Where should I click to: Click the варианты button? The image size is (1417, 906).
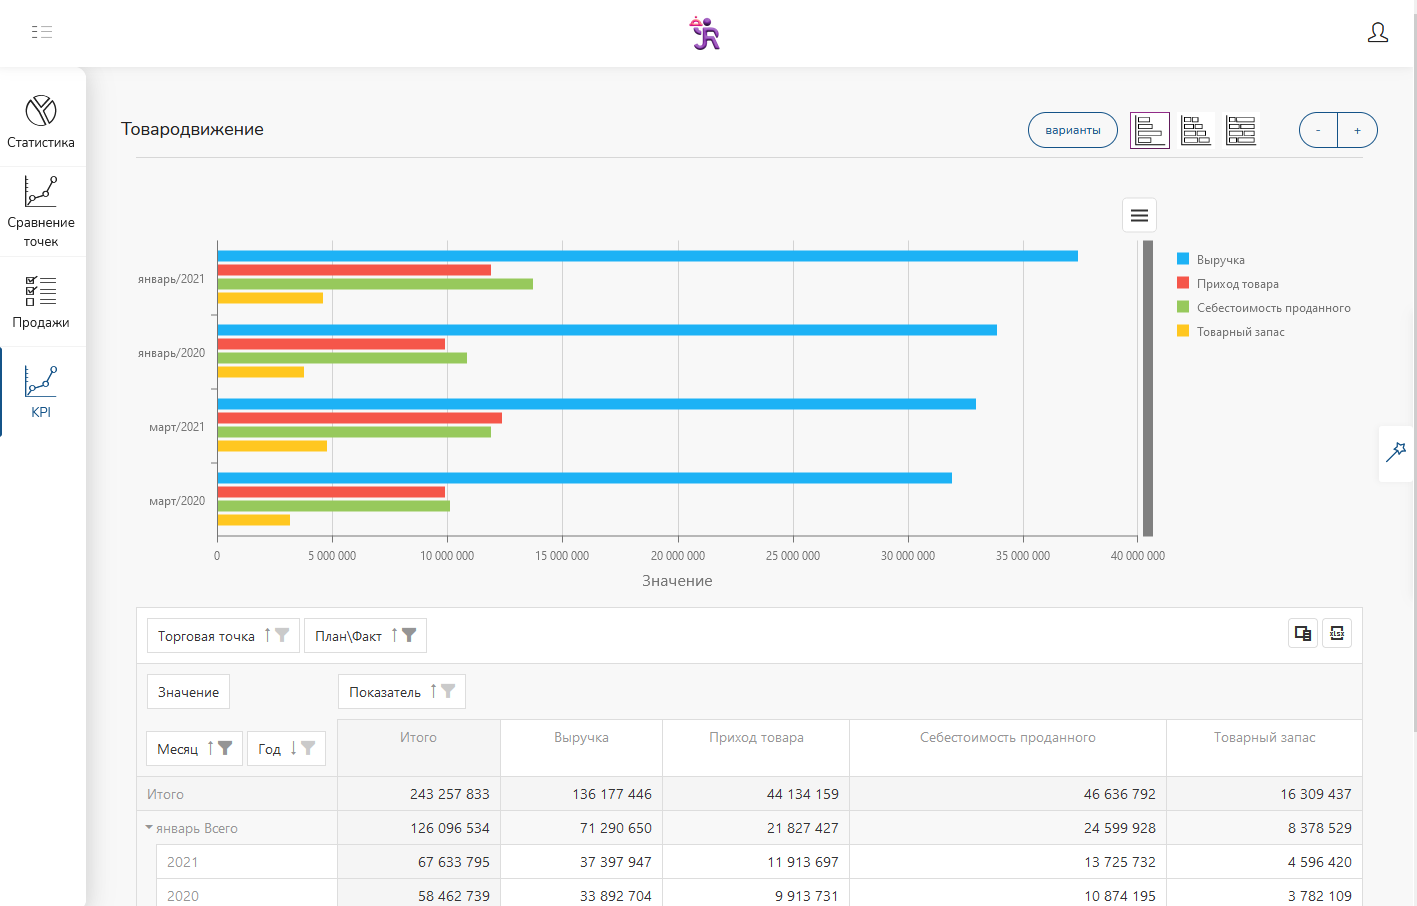click(x=1073, y=130)
